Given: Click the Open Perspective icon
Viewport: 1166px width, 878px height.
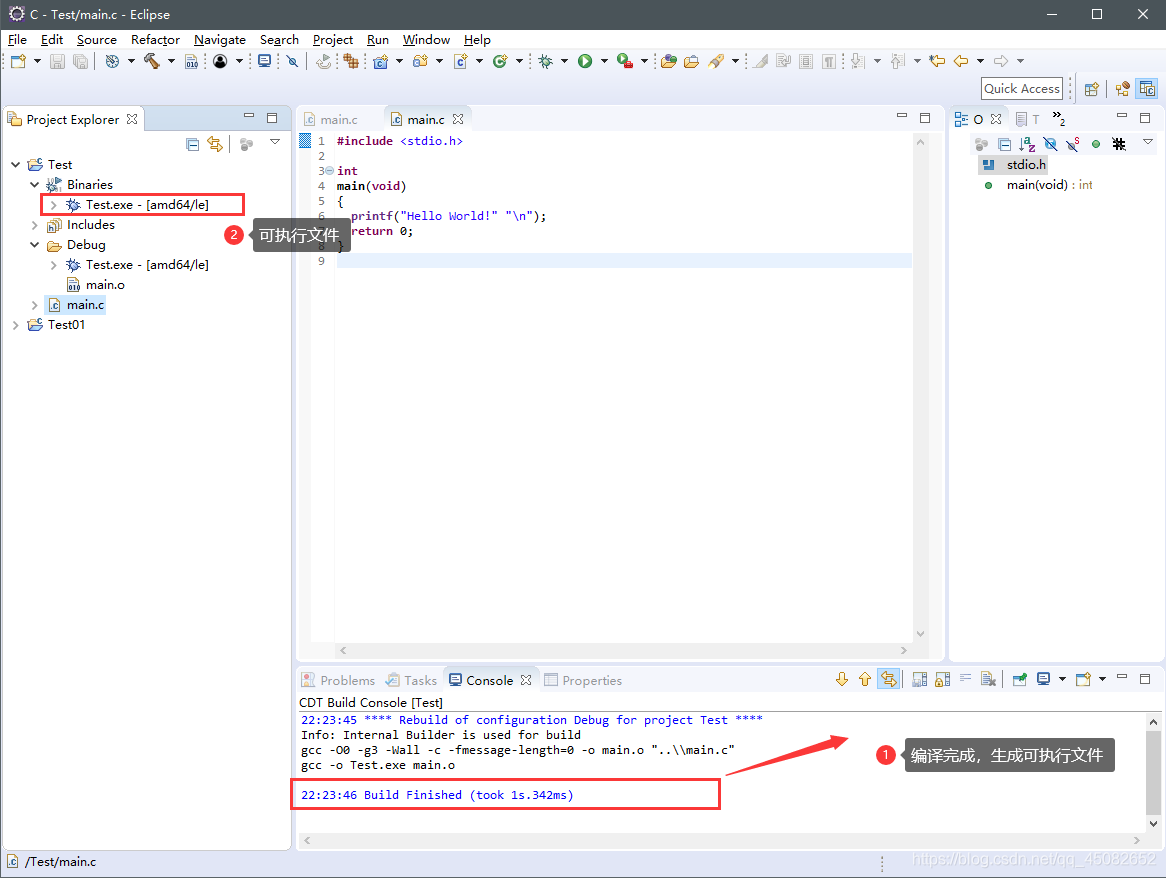Looking at the screenshot, I should point(1092,89).
